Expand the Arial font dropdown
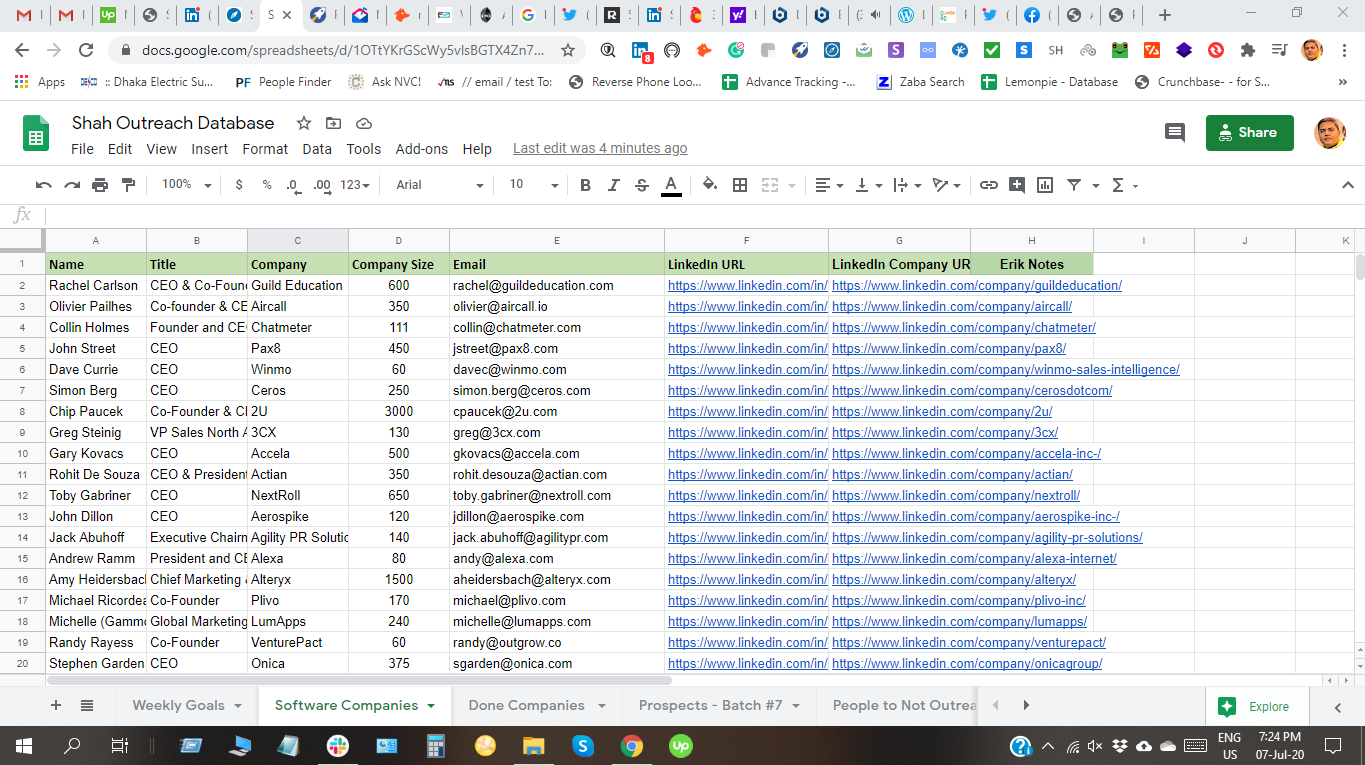Viewport: 1365px width, 765px height. pyautogui.click(x=439, y=185)
